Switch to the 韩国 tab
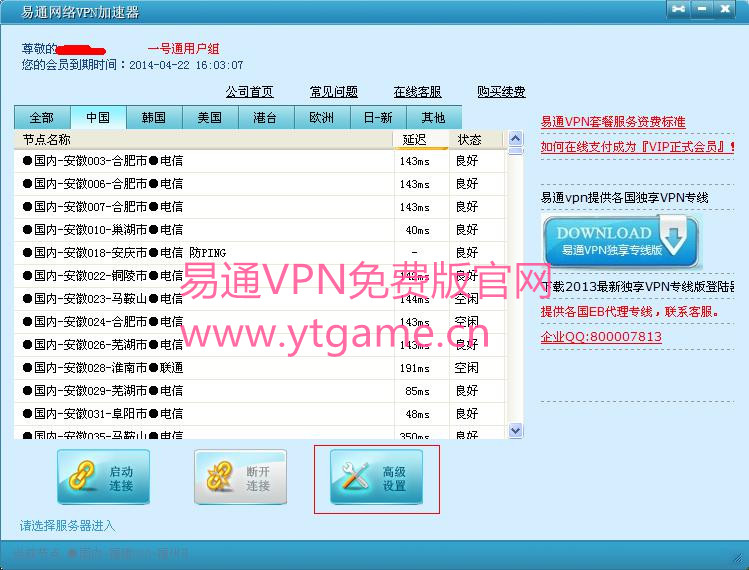The image size is (749, 570). point(154,118)
